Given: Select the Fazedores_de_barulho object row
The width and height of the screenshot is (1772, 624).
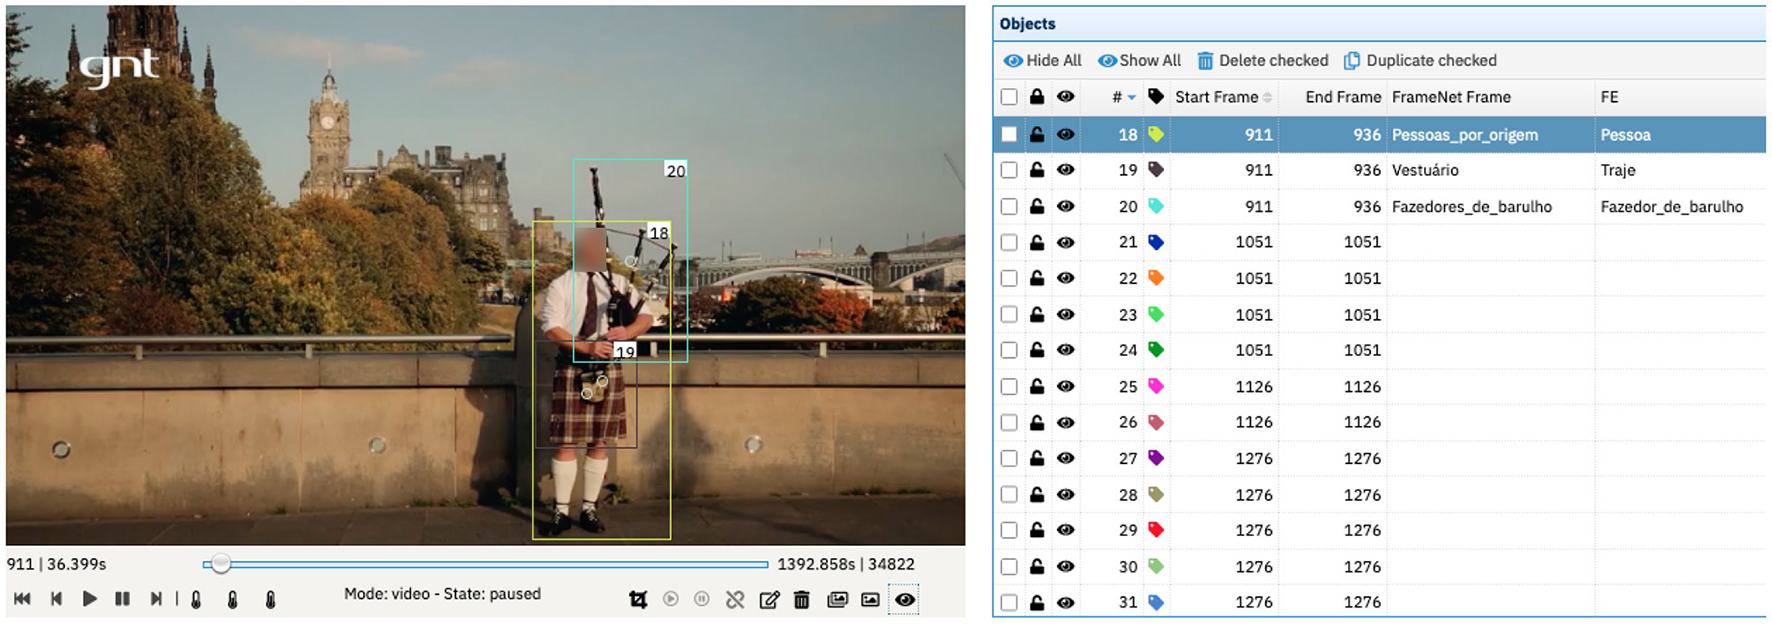Looking at the screenshot, I should point(1471,207).
